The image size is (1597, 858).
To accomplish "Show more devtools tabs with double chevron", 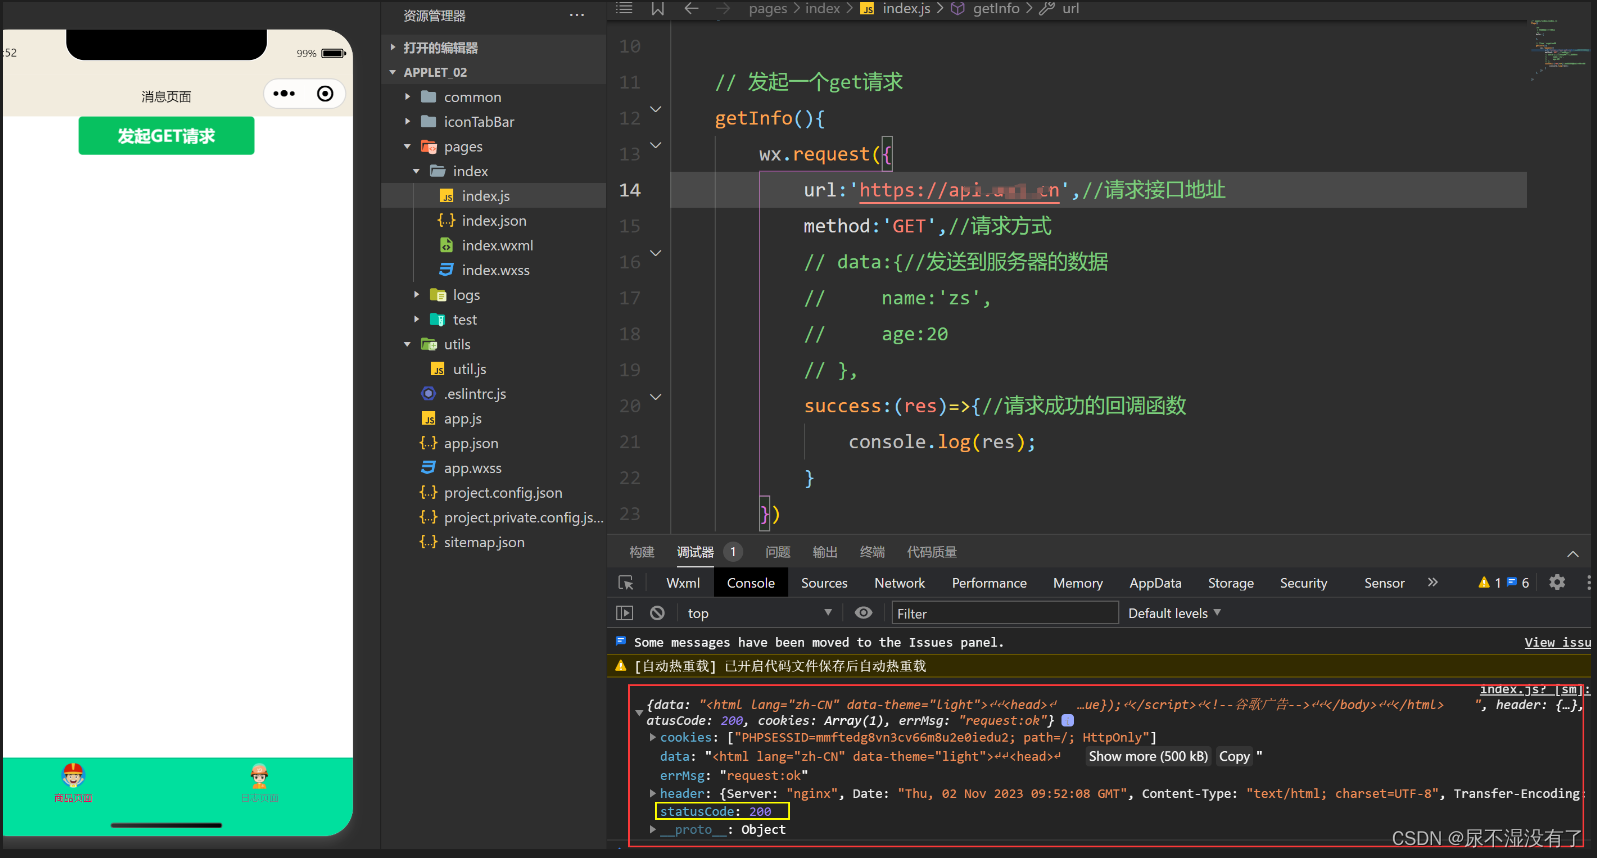I will [x=1432, y=582].
